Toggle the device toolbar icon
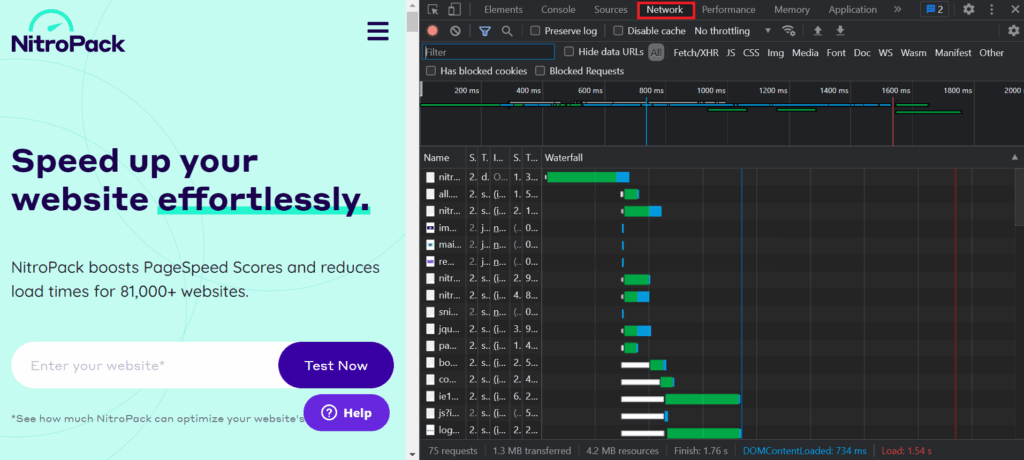 click(x=454, y=9)
